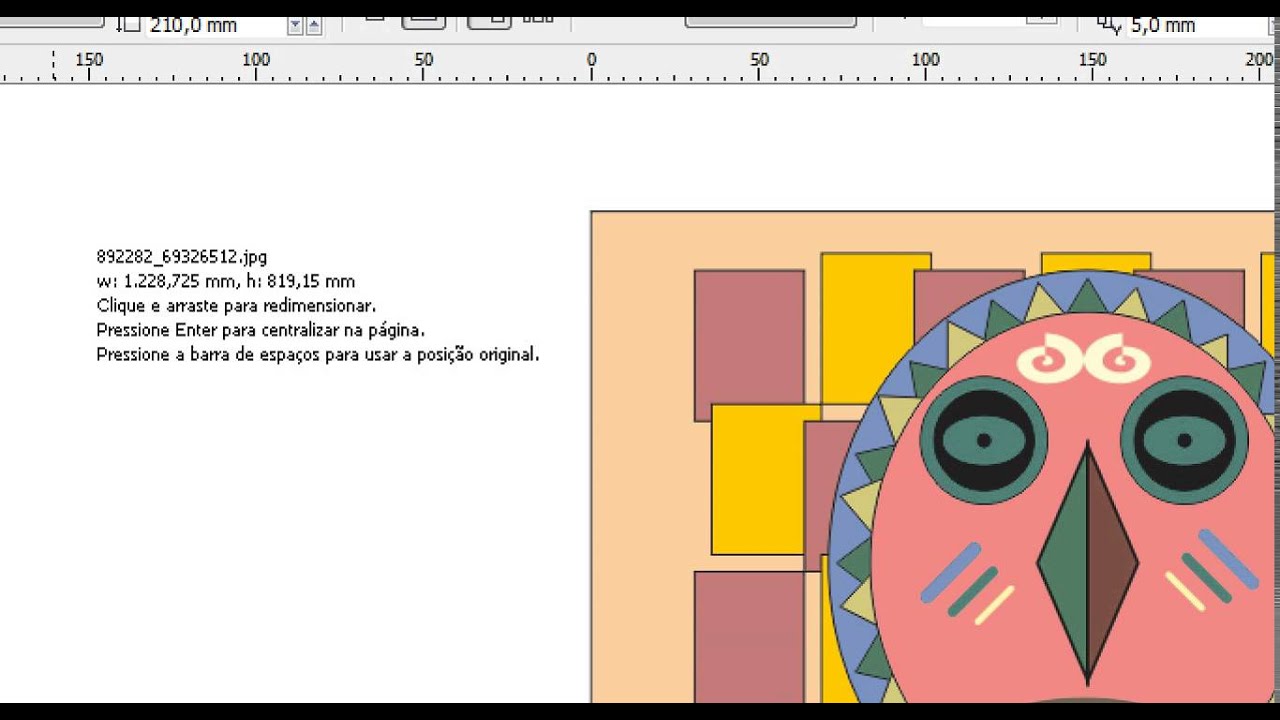Click the hint about 'barra de espaços' original position

pyautogui.click(x=318, y=354)
